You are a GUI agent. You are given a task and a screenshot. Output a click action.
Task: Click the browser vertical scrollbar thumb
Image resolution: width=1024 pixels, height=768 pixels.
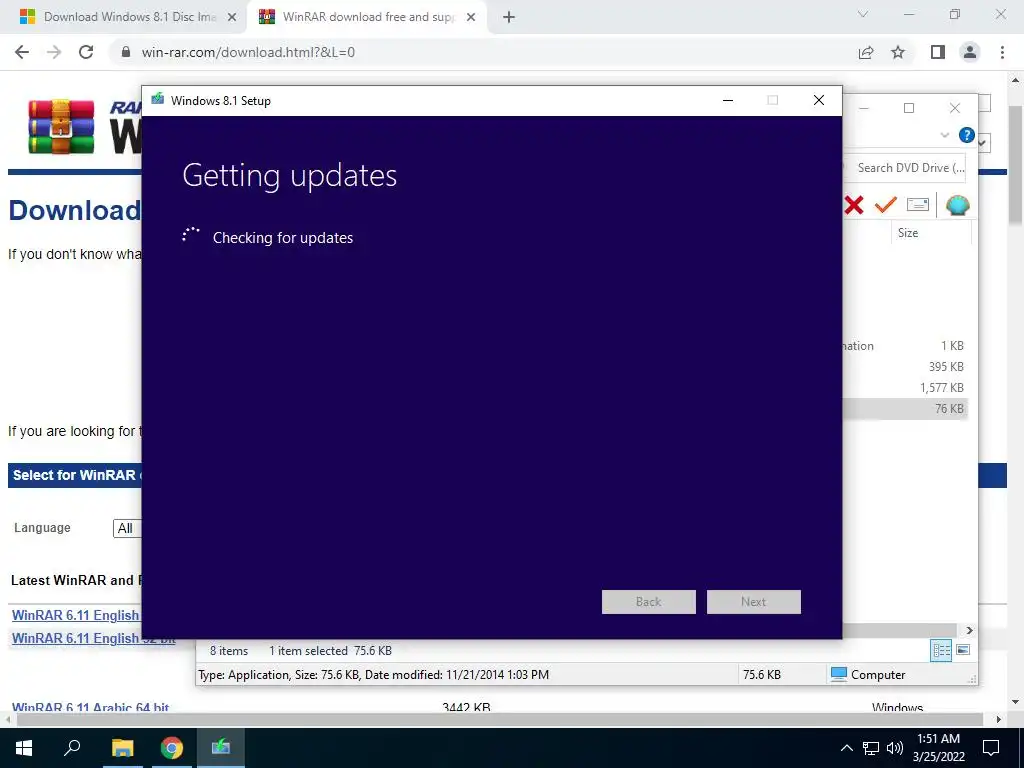1015,163
